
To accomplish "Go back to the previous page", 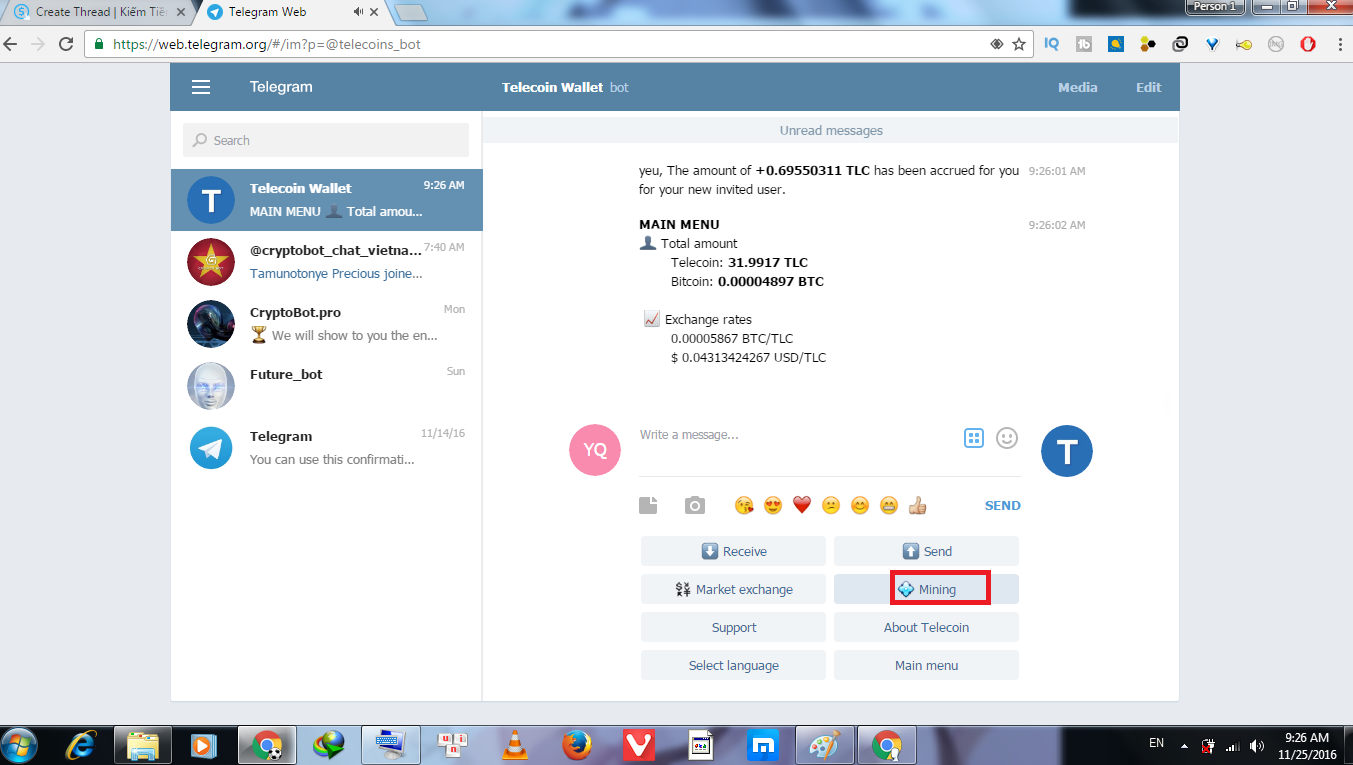I will click(12, 44).
